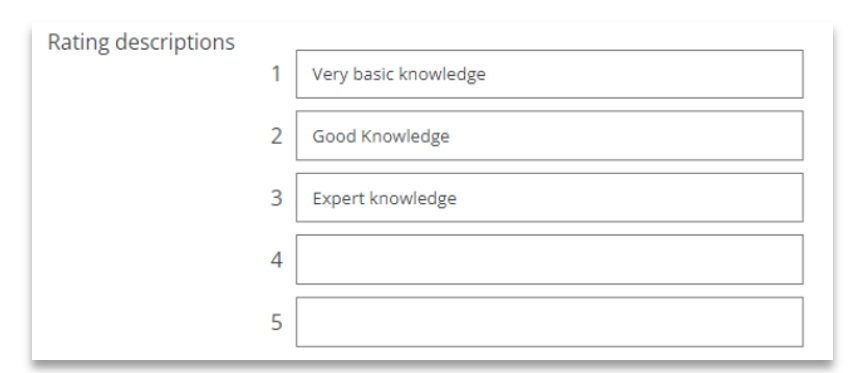Click 'knowledge' after 'Expert' in rating 3
865x373 pixels.
pos(413,198)
